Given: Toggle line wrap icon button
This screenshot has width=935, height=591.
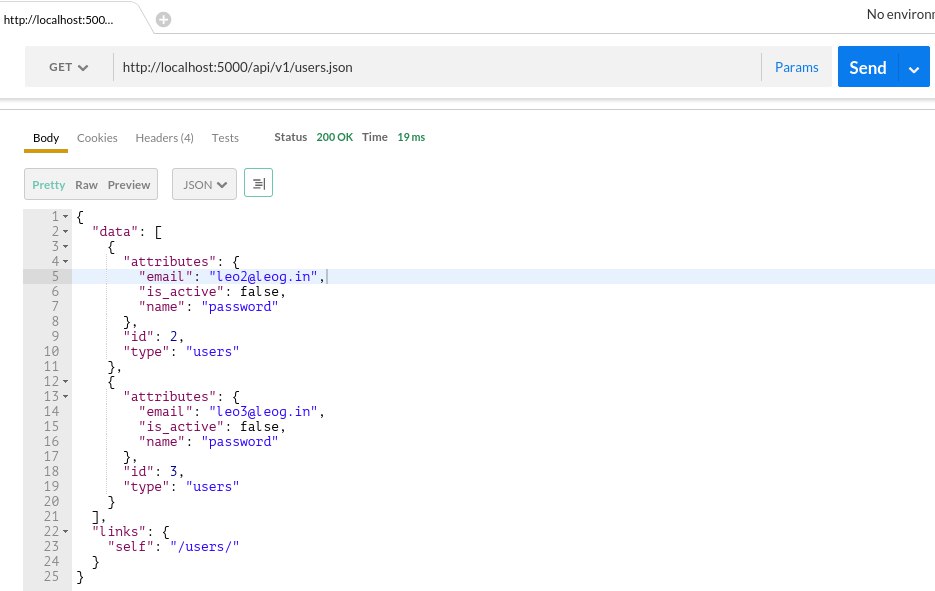Looking at the screenshot, I should (x=258, y=183).
